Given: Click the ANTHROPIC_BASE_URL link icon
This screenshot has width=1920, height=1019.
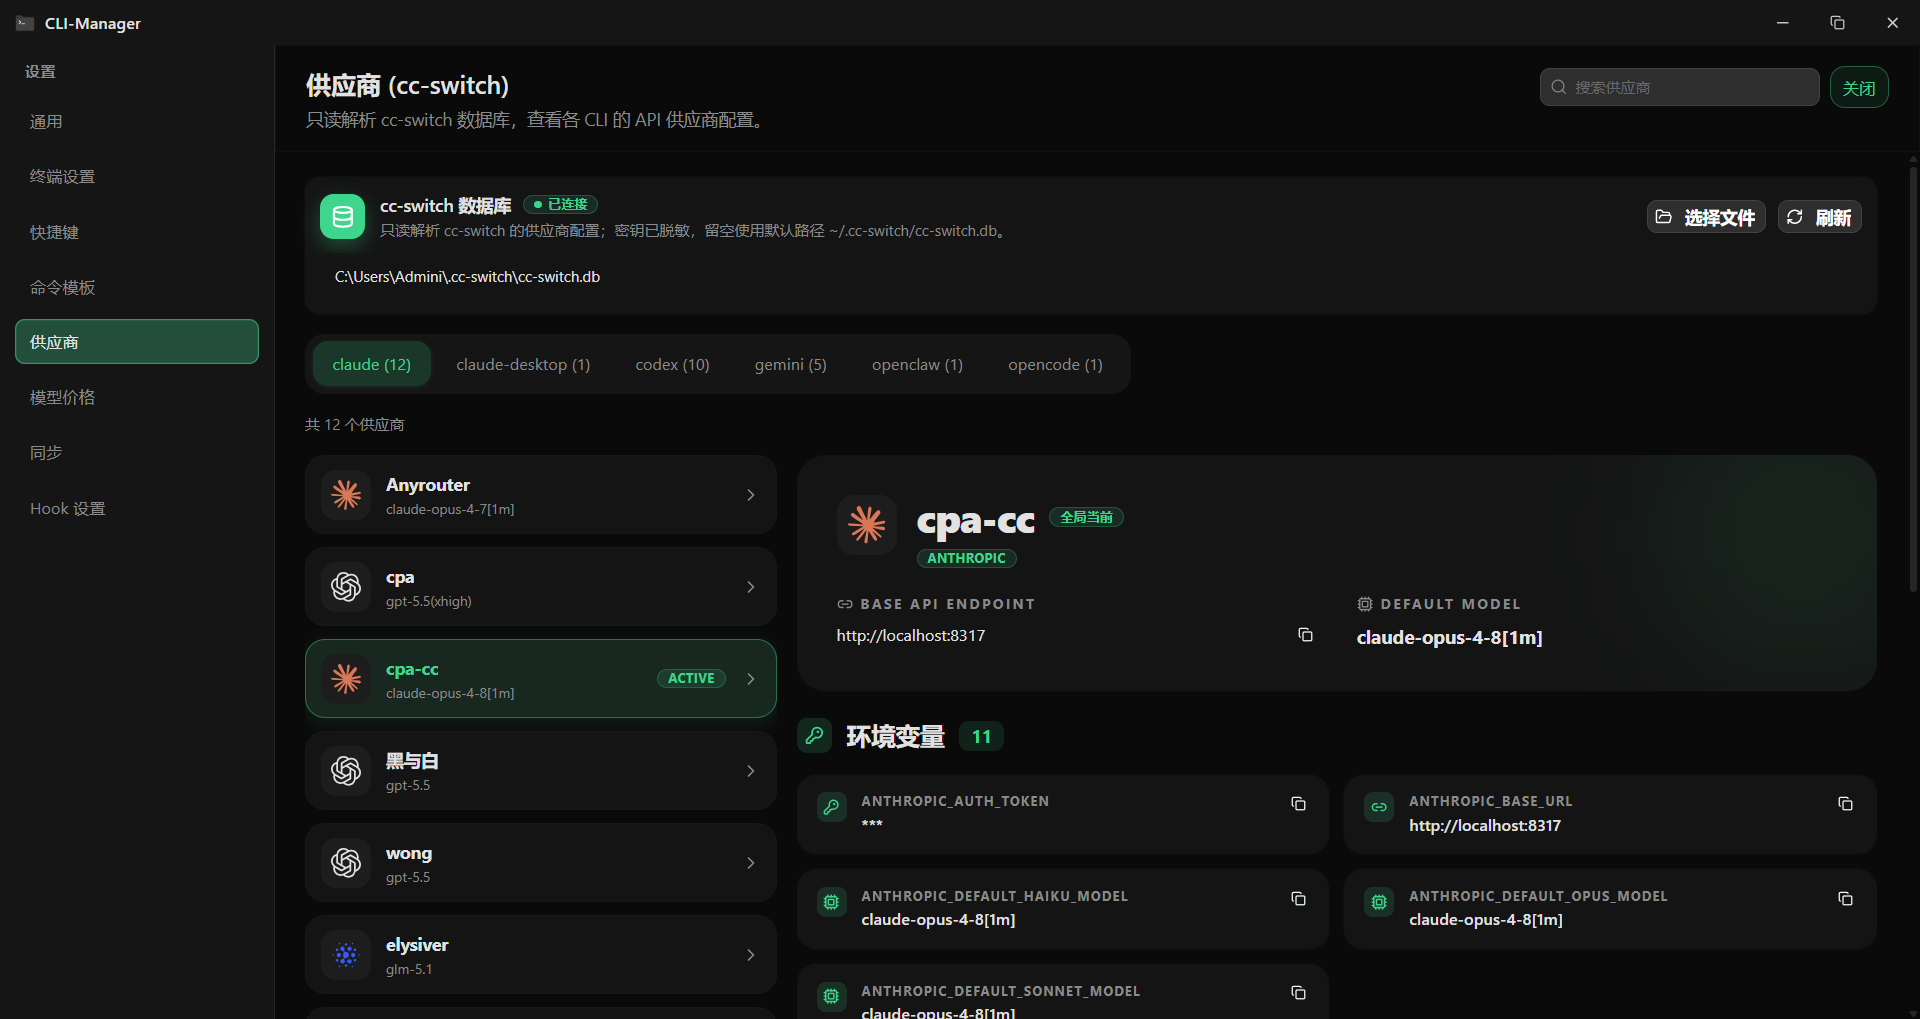Looking at the screenshot, I should [x=1379, y=807].
